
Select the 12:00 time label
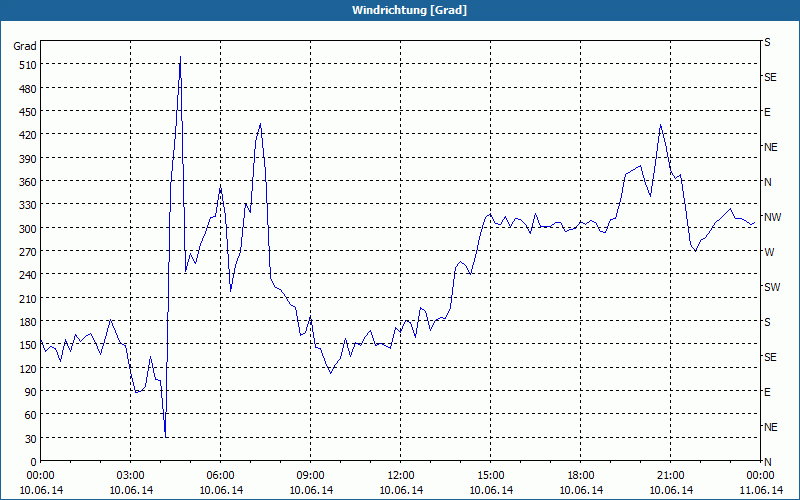pyautogui.click(x=401, y=476)
